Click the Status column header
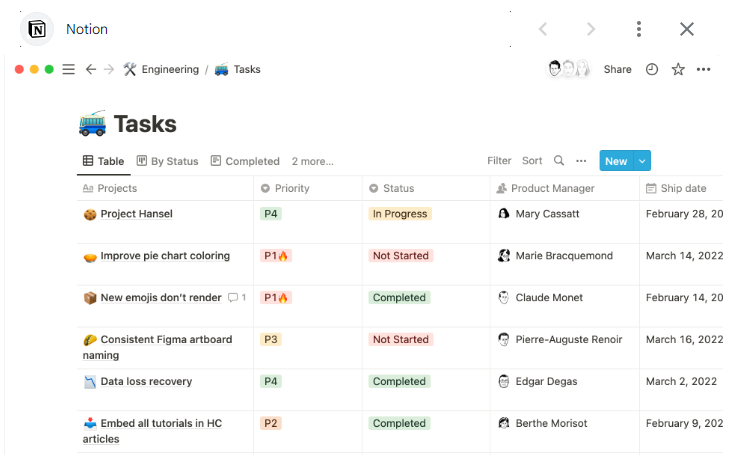The image size is (739, 455). point(427,188)
